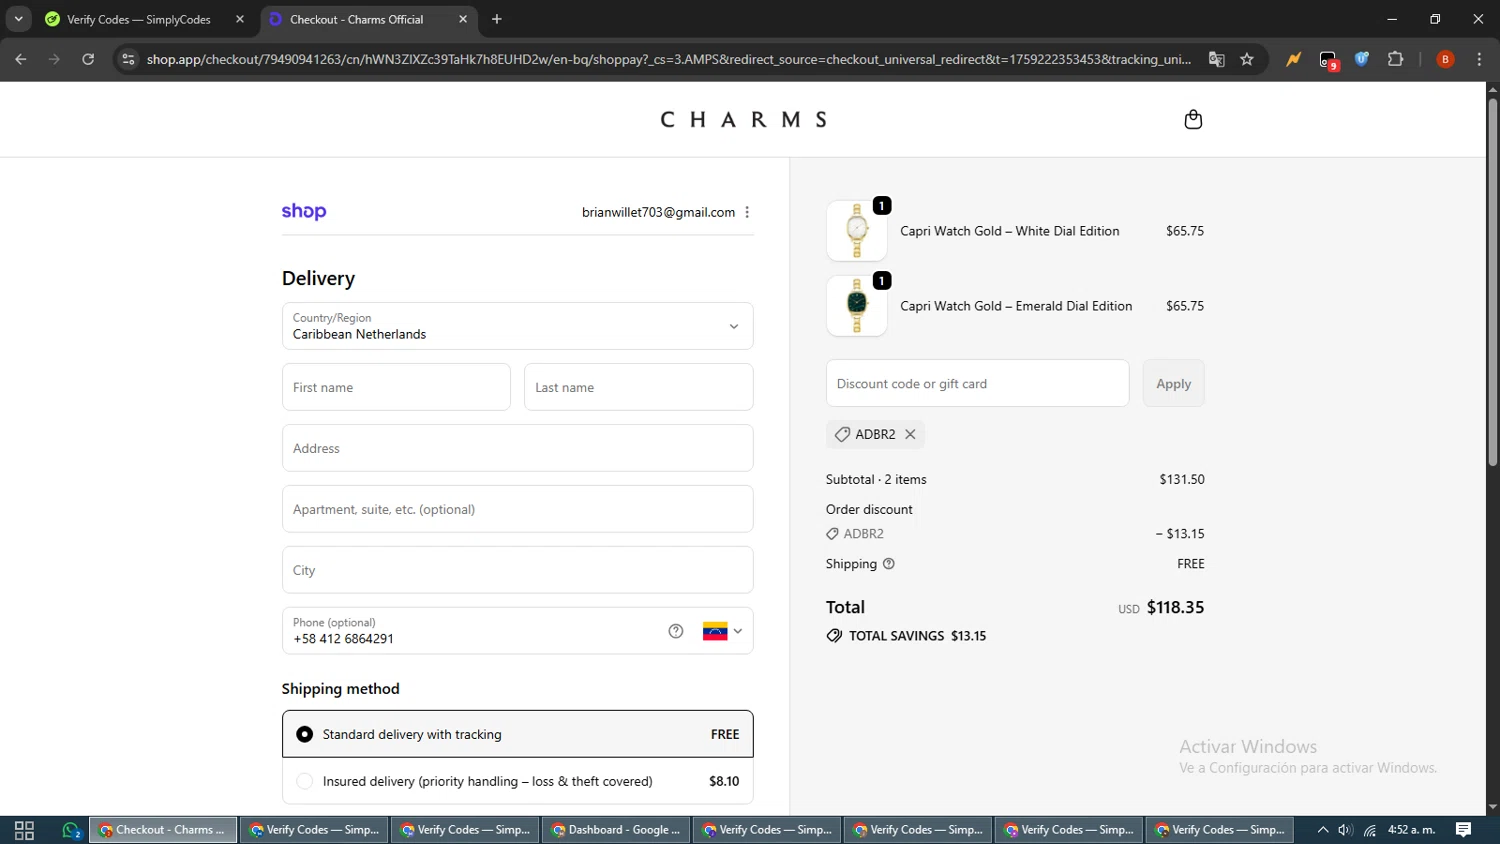
Task: Select Insured delivery priority handling option
Action: [x=518, y=781]
